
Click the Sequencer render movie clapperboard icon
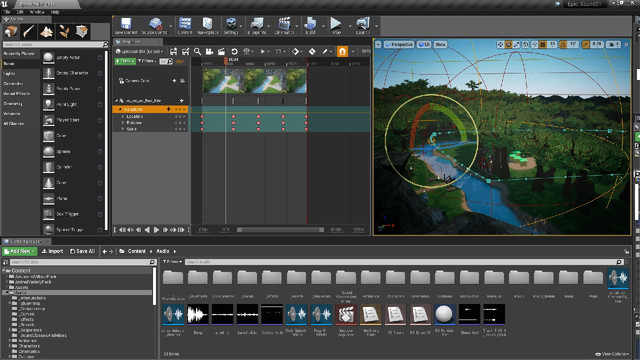pyautogui.click(x=221, y=51)
